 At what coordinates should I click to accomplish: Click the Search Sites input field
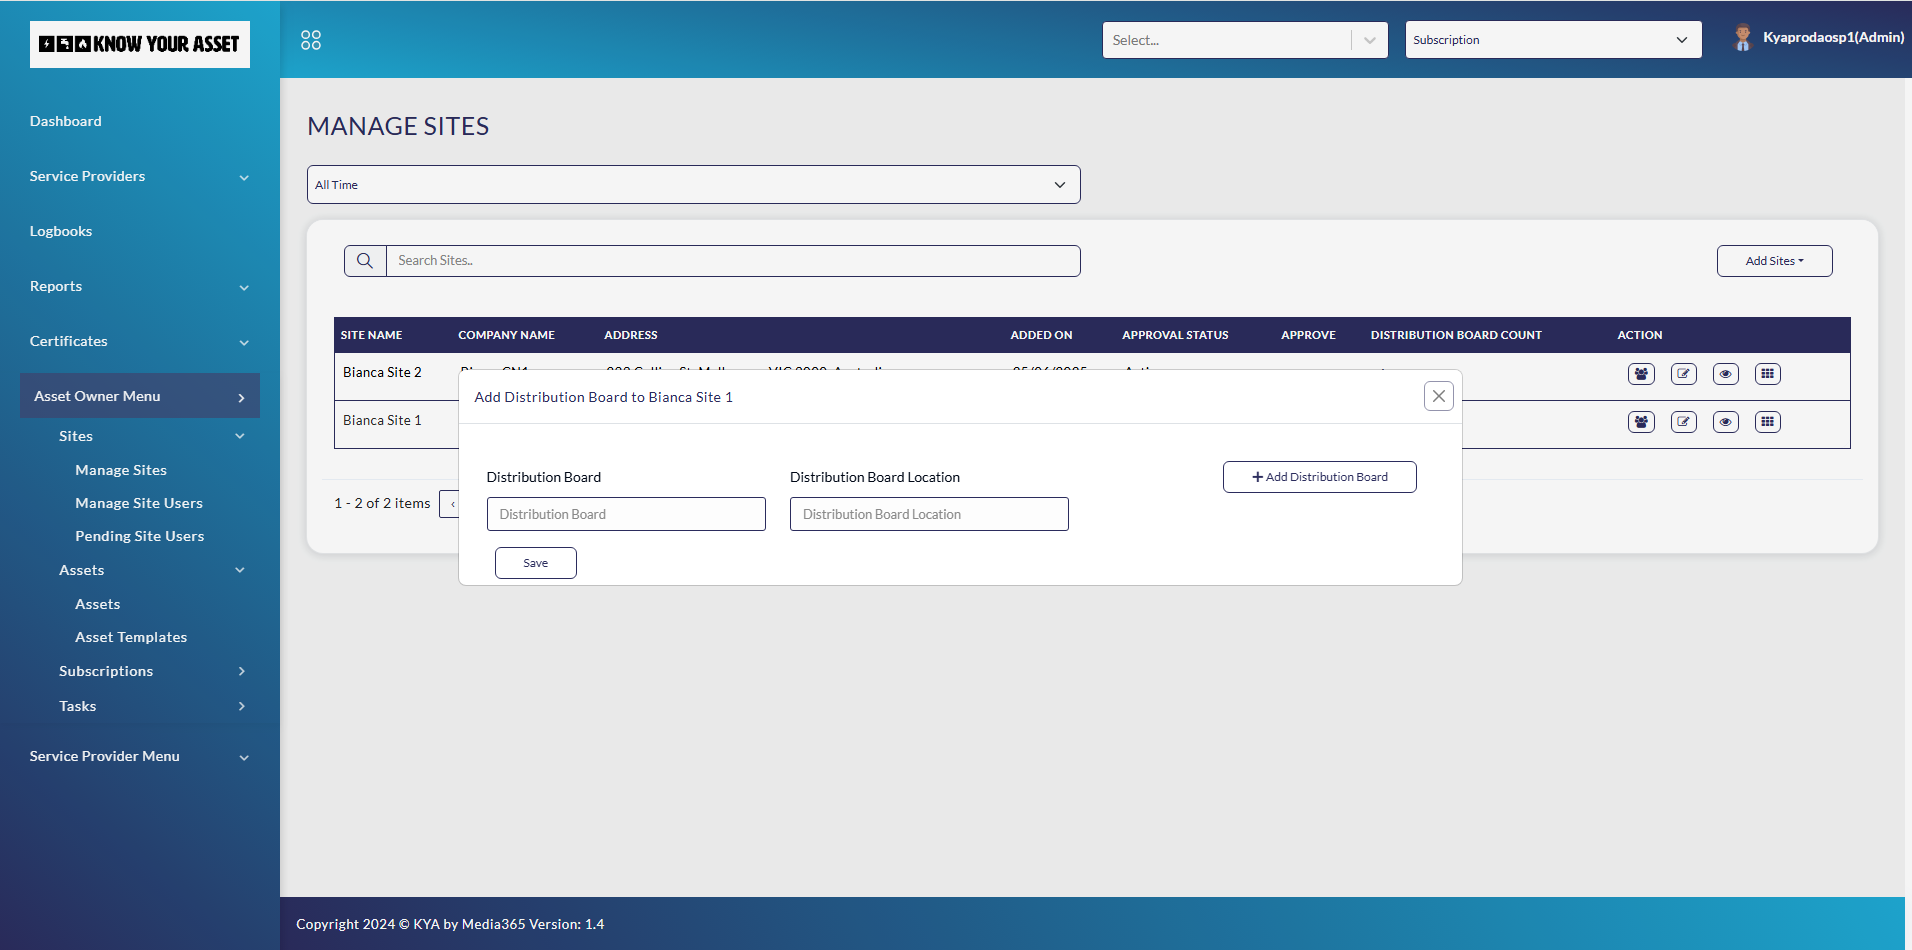pos(733,261)
